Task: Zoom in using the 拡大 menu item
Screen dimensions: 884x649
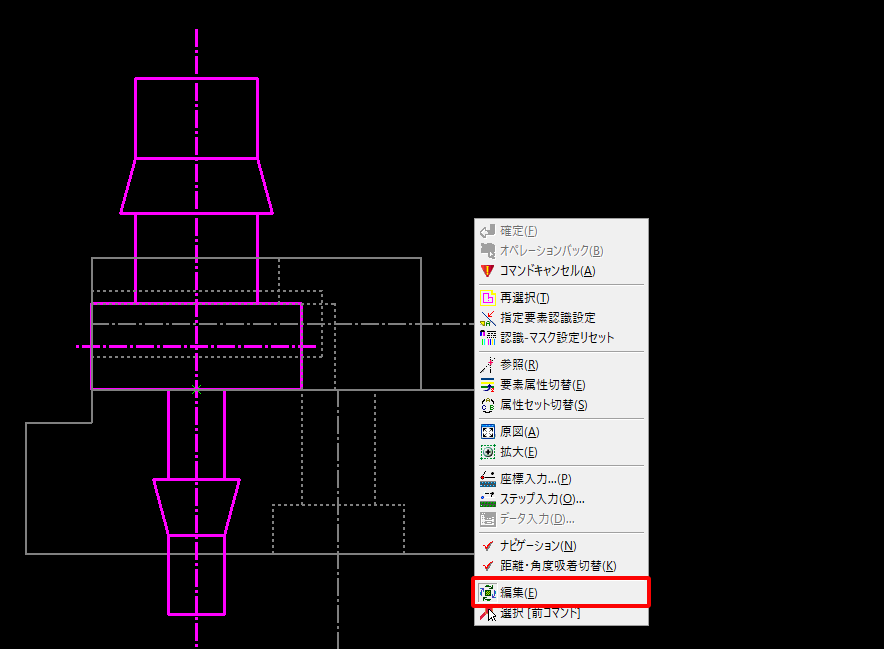Action: pos(519,452)
